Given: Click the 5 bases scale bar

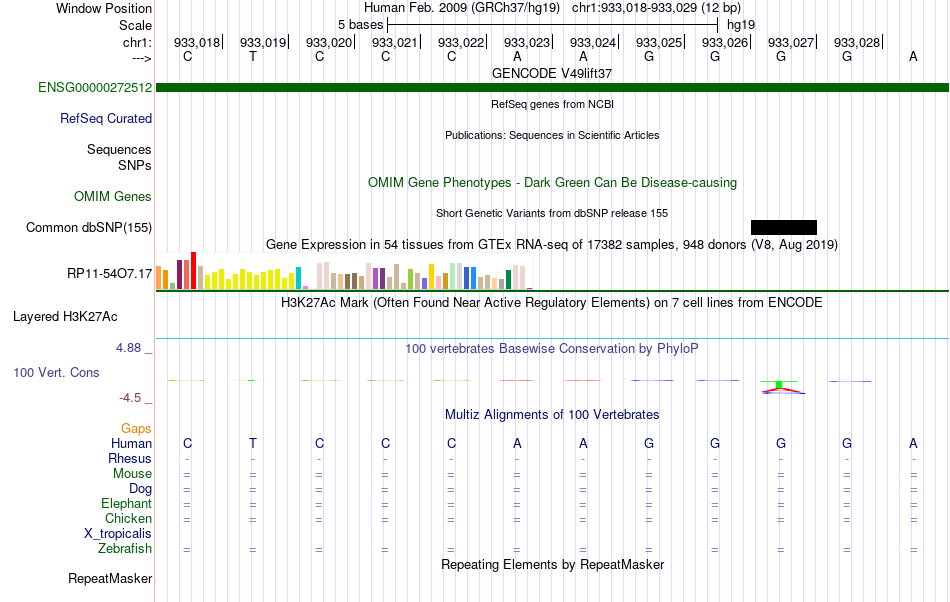Looking at the screenshot, I should pyautogui.click(x=553, y=25).
